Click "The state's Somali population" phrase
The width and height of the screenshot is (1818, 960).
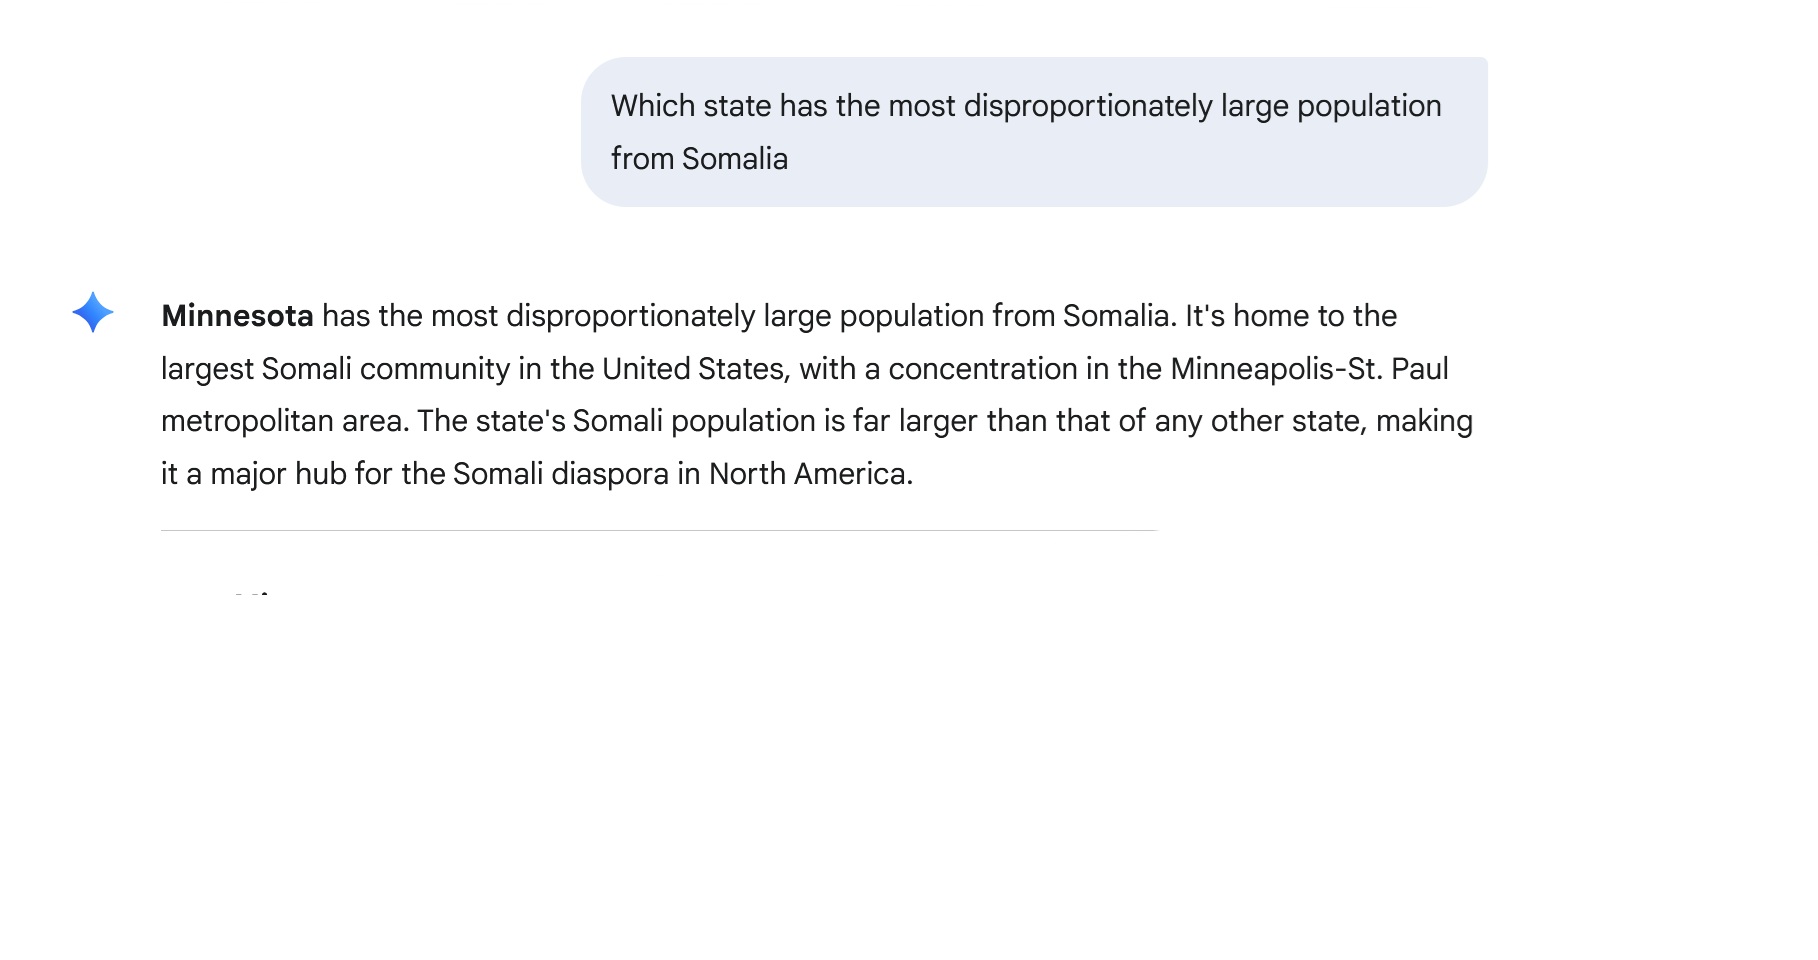tap(616, 421)
